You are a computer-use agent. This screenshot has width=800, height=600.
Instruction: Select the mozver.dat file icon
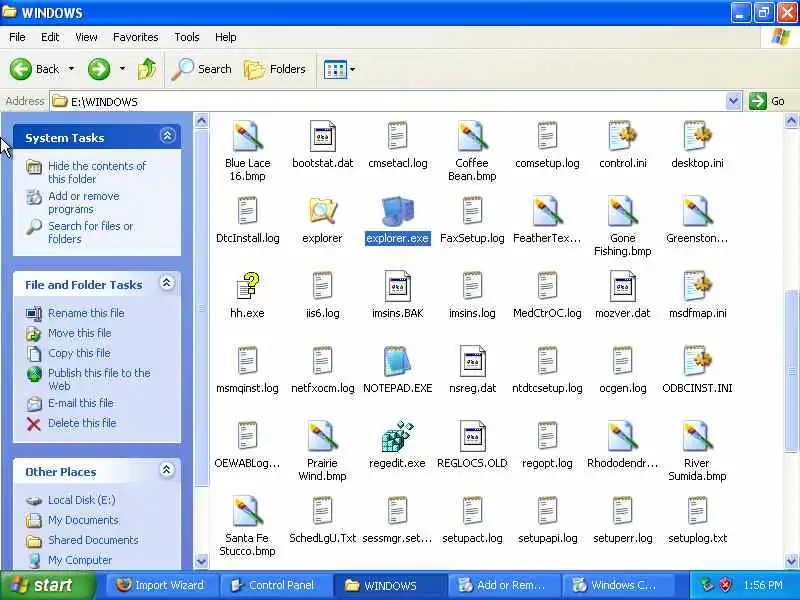pos(622,286)
